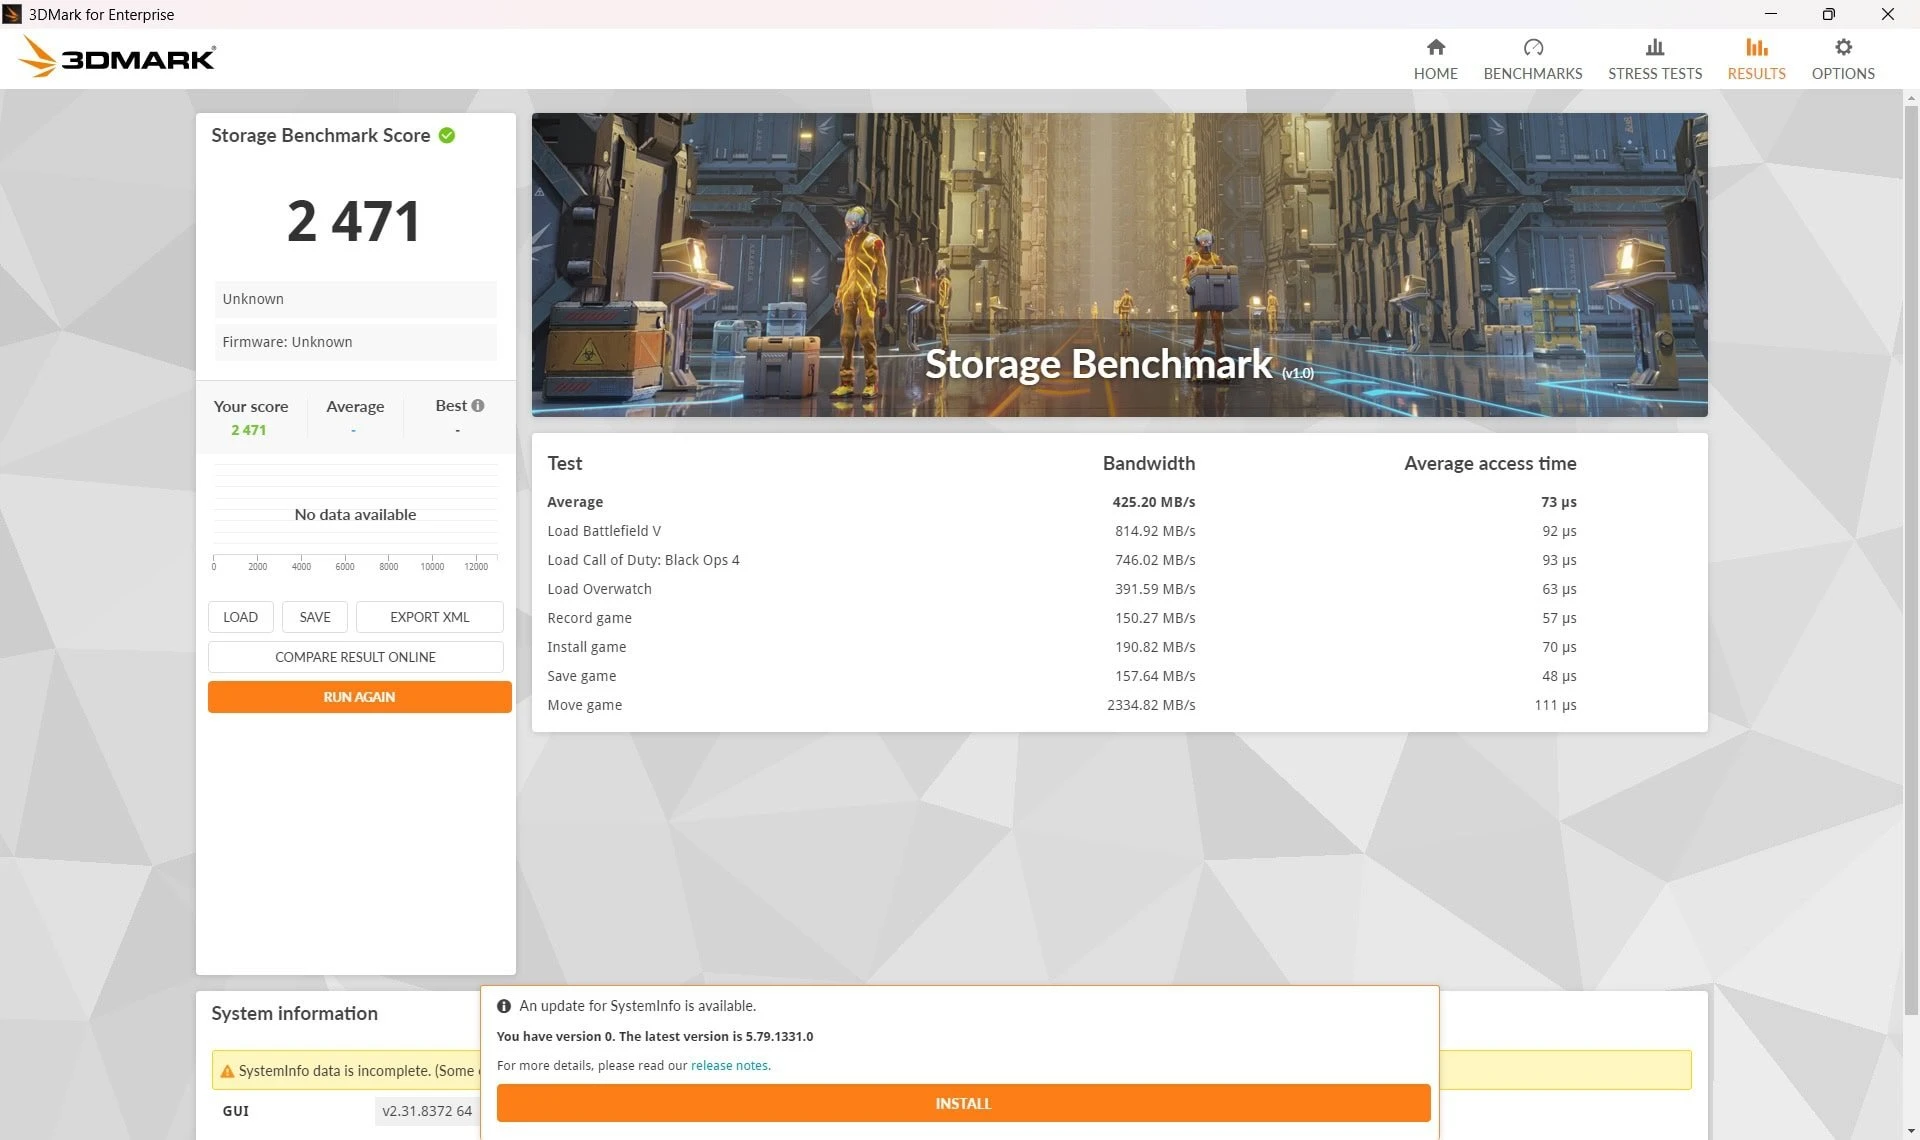This screenshot has height=1140, width=1920.
Task: Click the Your score 2 471 value
Action: tap(248, 430)
